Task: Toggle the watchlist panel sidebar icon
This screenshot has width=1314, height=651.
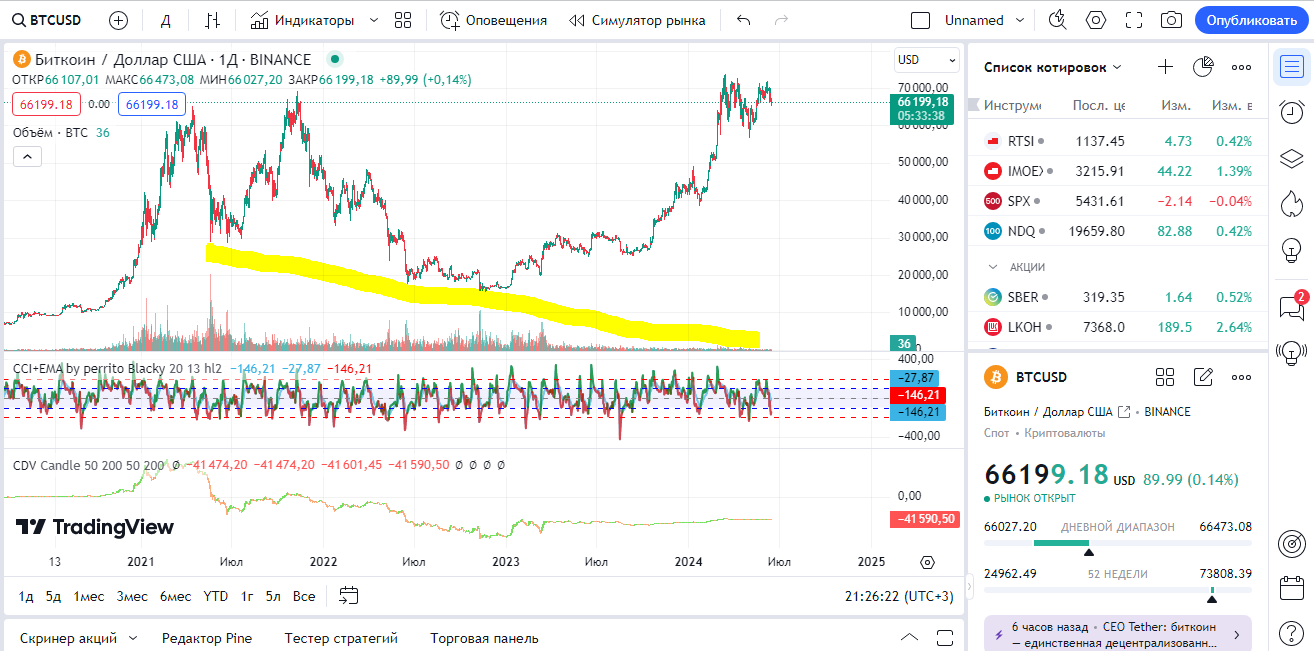Action: [x=1292, y=67]
